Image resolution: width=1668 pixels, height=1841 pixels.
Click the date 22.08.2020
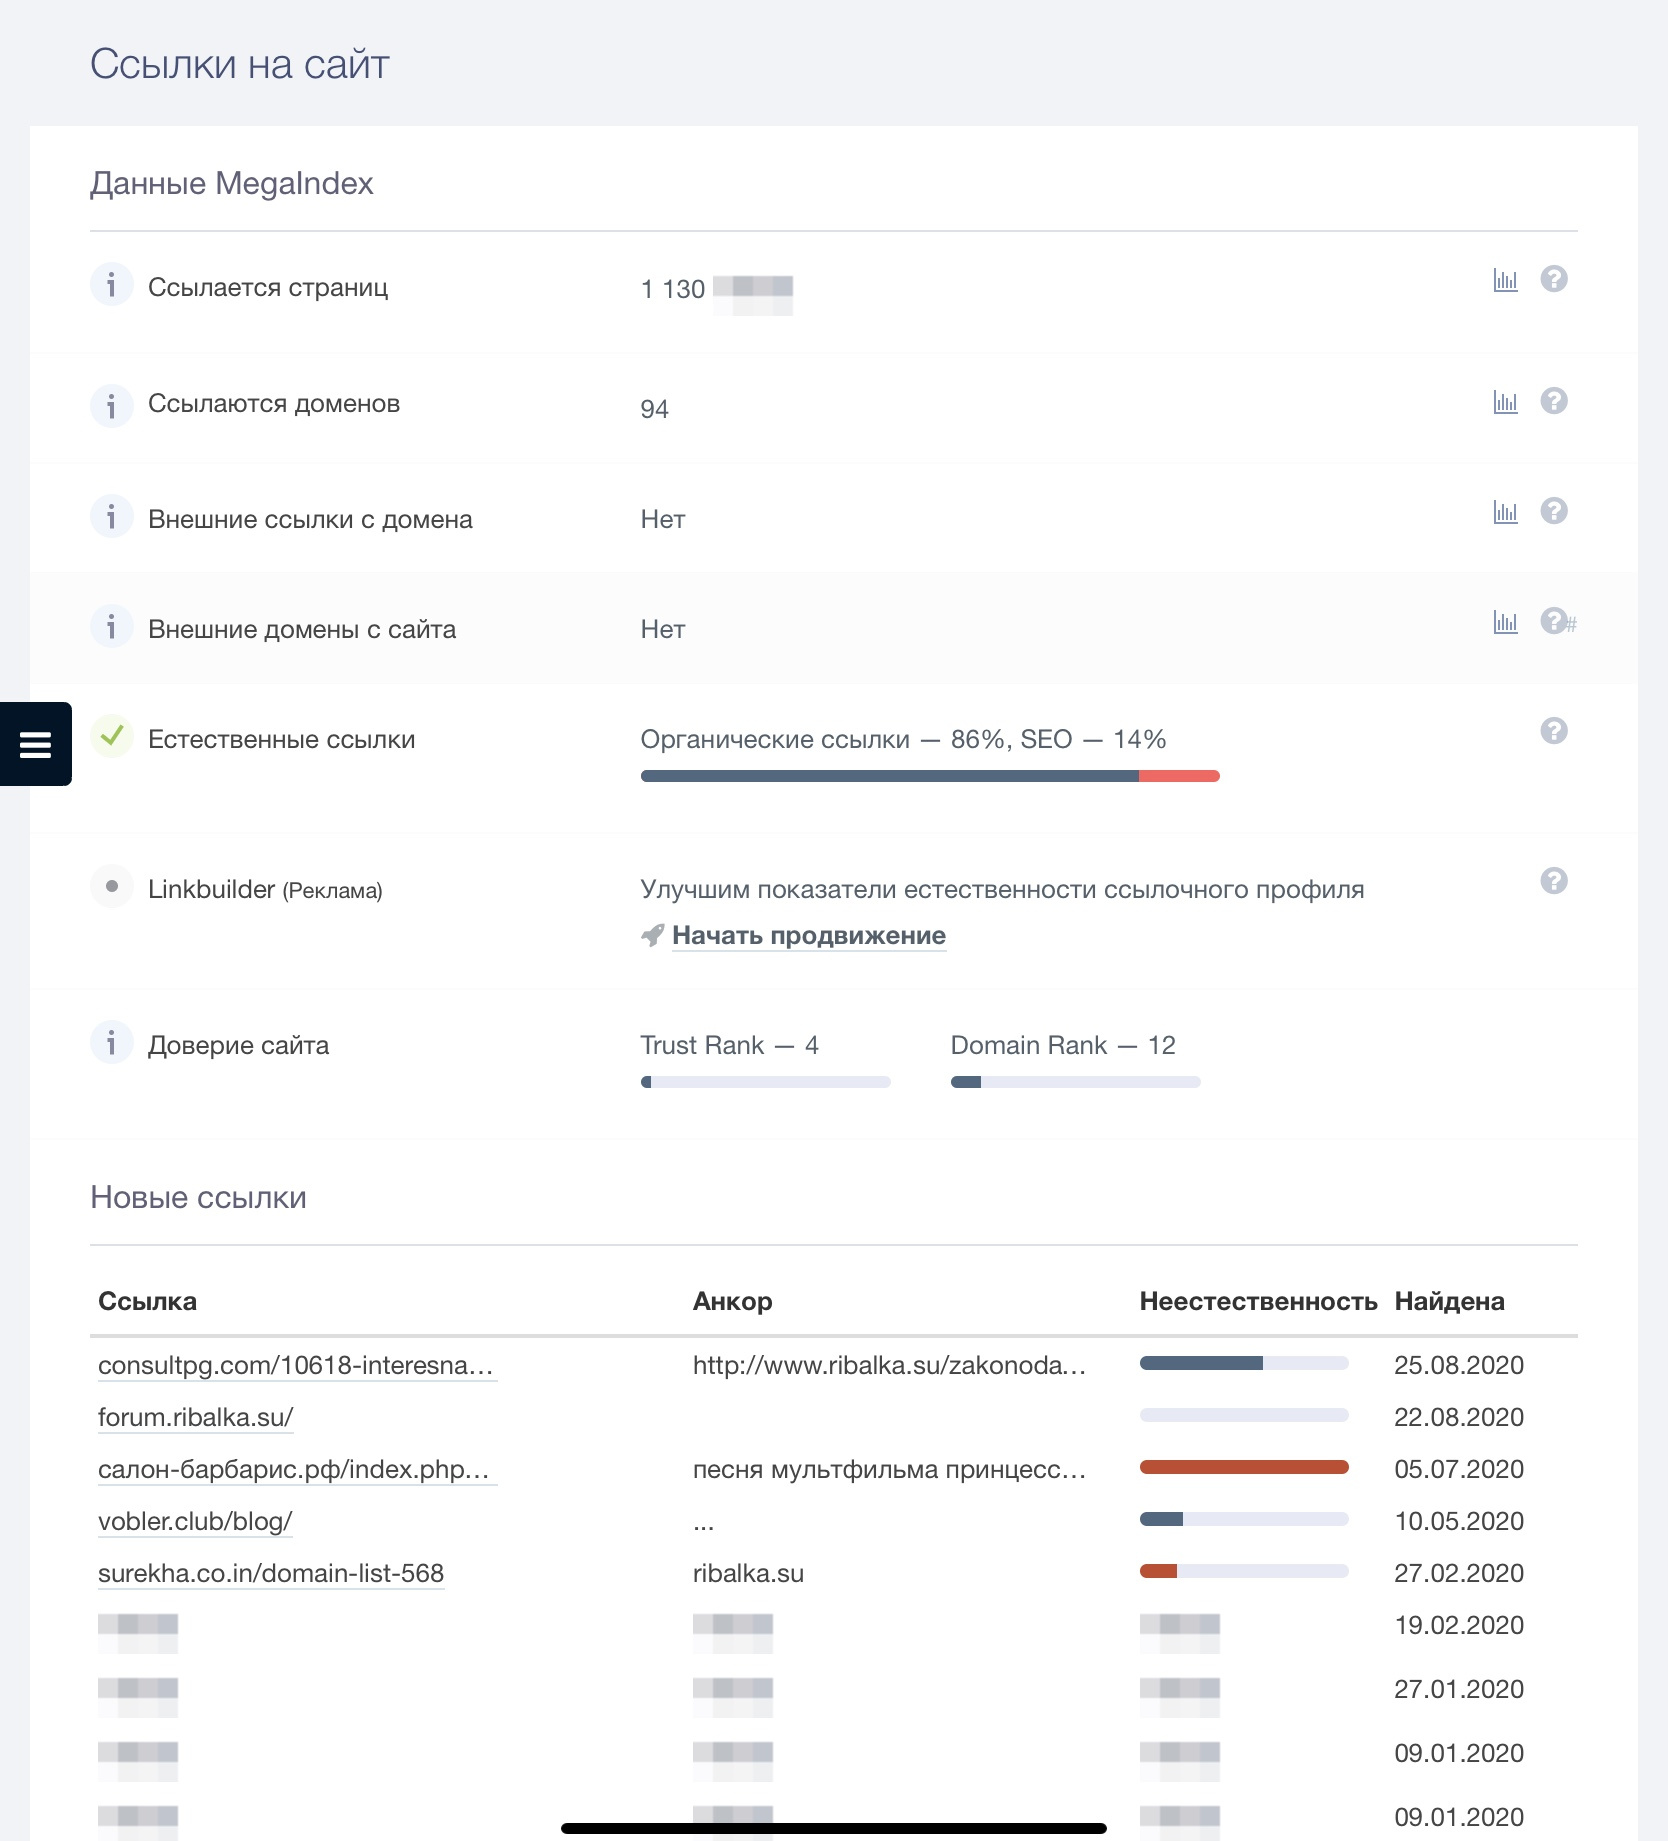click(x=1459, y=1417)
